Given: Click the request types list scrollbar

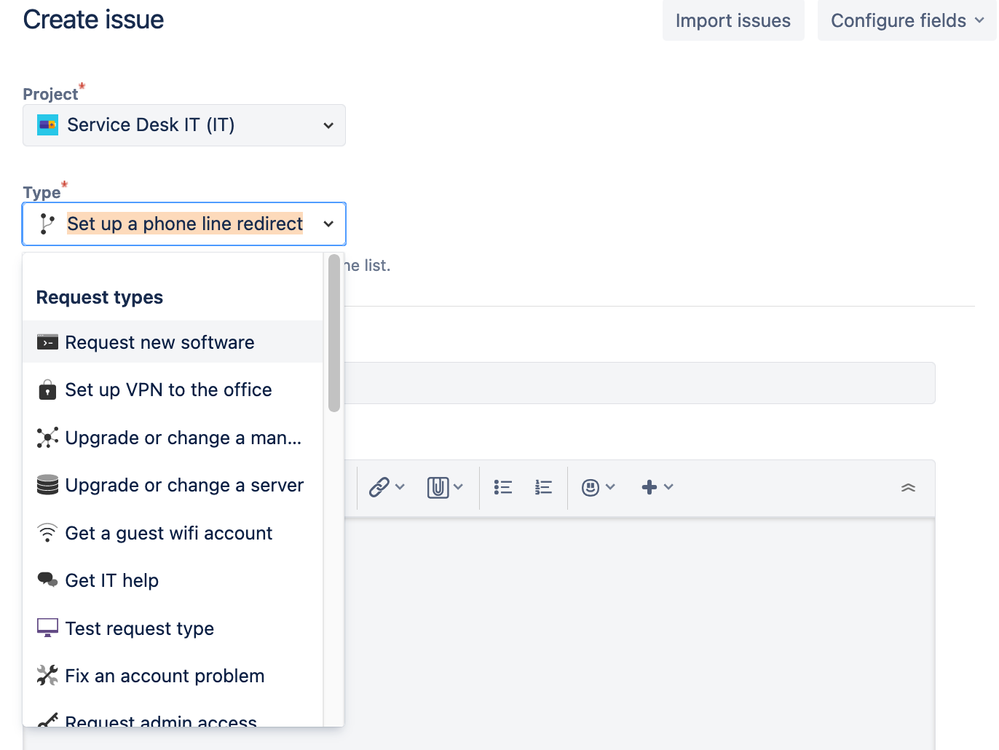Looking at the screenshot, I should (x=334, y=333).
